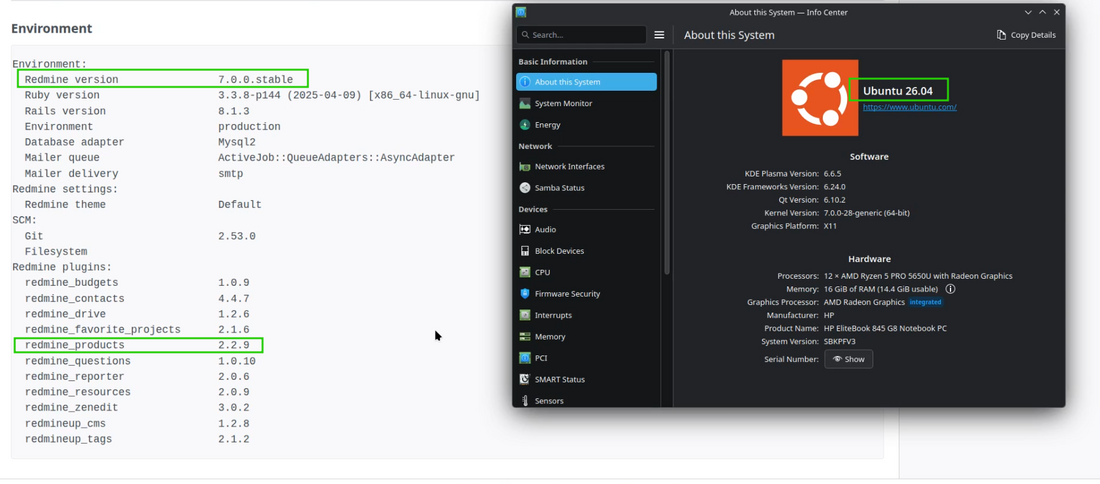The image size is (1100, 484).
Task: Open the hamburger menu next to search
Action: pyautogui.click(x=659, y=34)
